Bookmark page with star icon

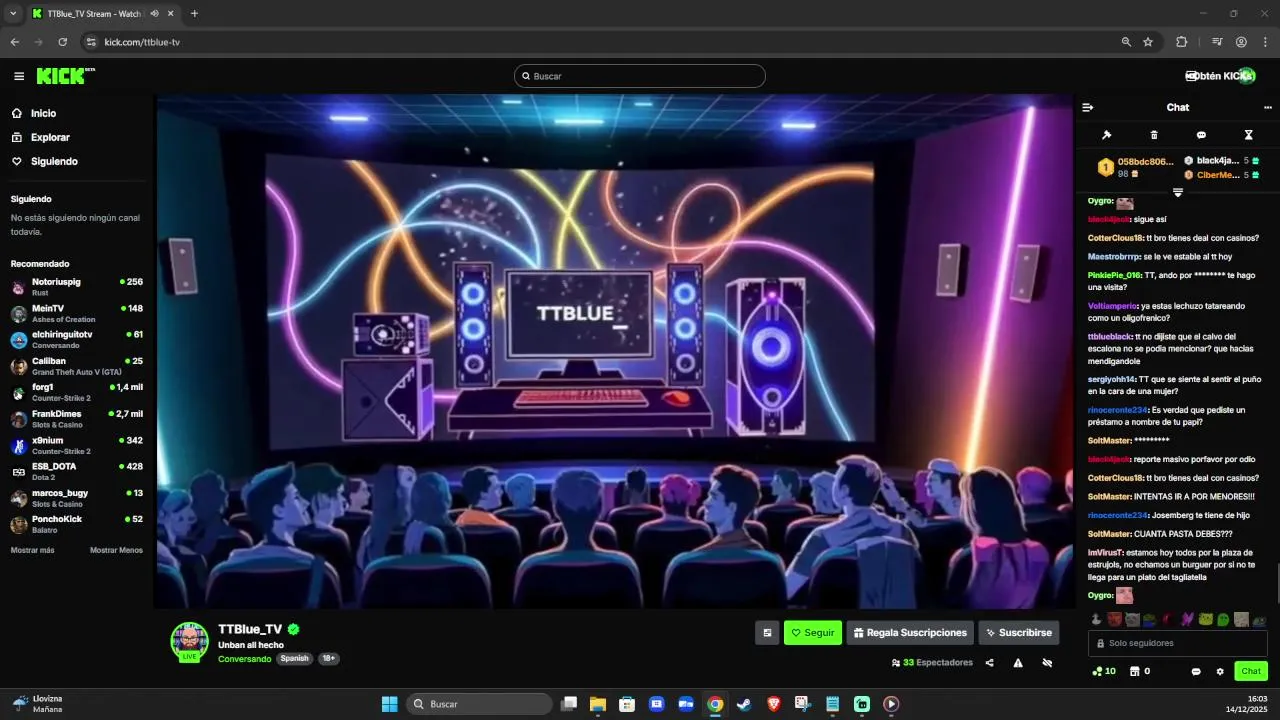[x=1148, y=42]
